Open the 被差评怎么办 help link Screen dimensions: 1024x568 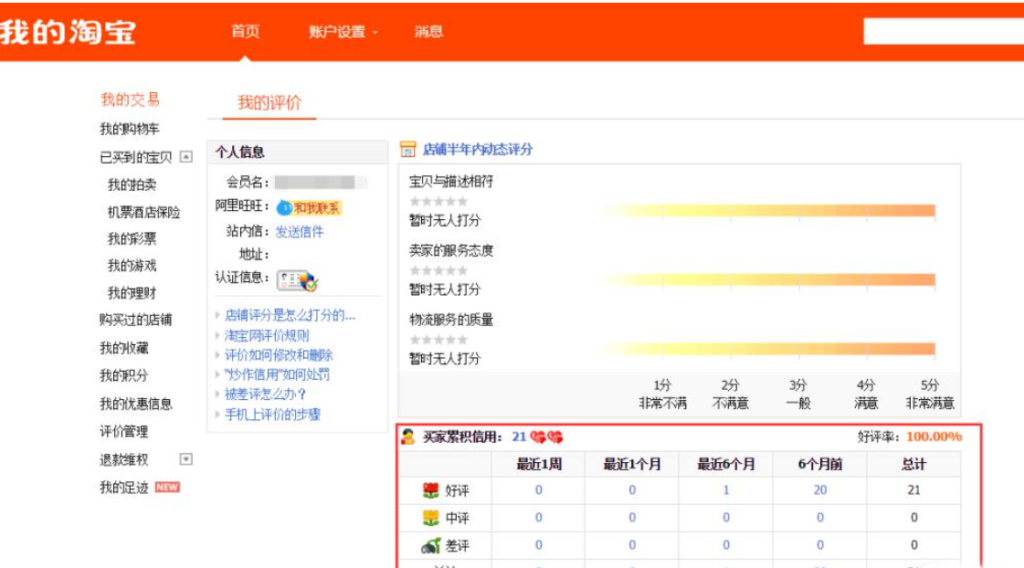pos(265,394)
